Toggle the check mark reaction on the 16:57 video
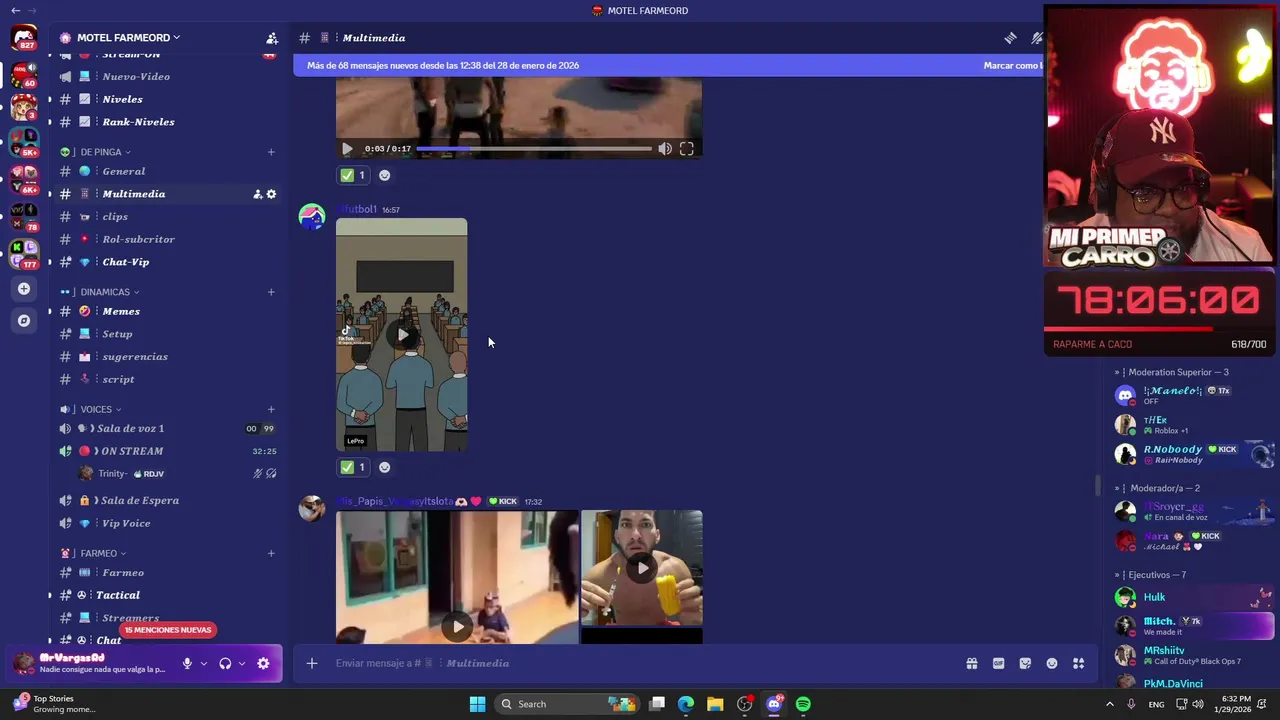This screenshot has height=720, width=1280. pos(353,467)
